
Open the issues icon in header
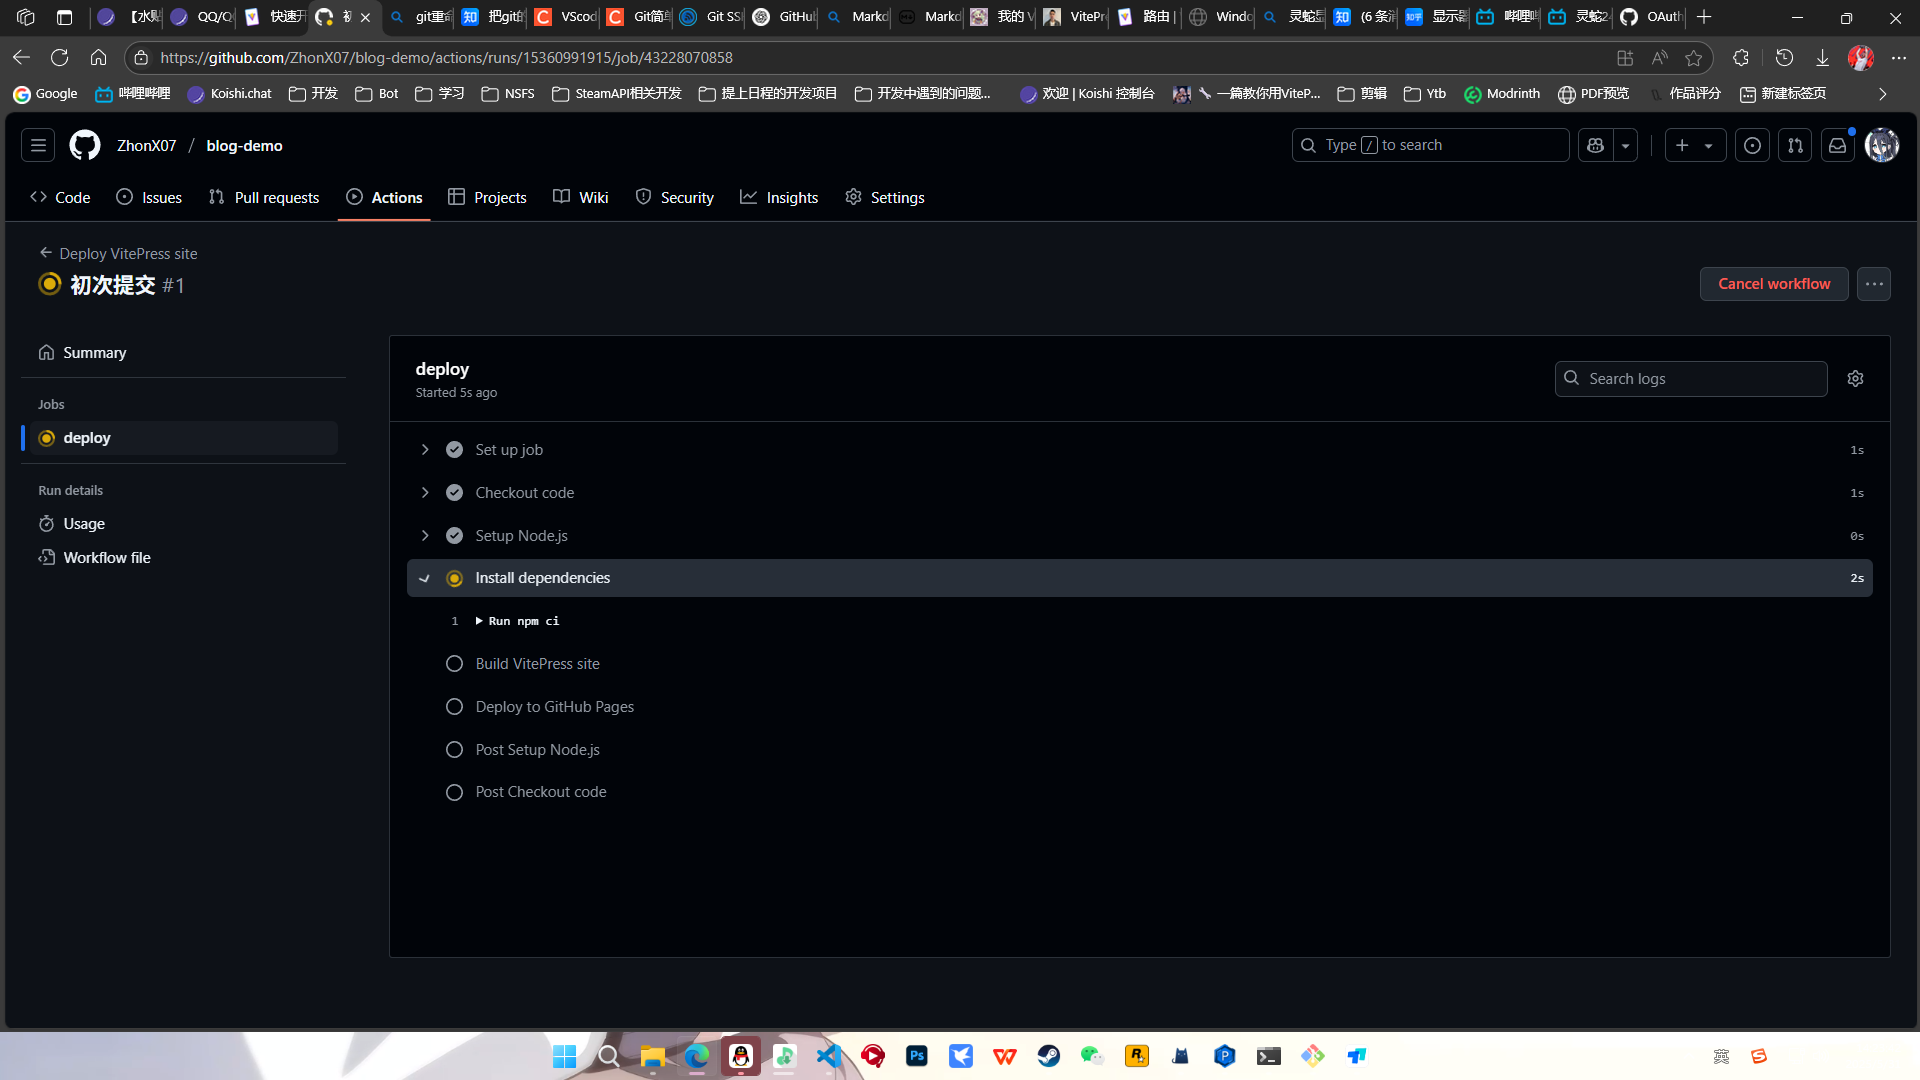[1752, 145]
